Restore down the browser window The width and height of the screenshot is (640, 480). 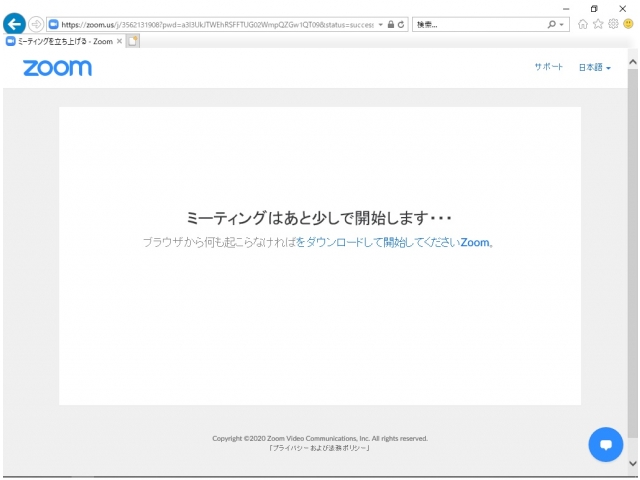coord(594,9)
